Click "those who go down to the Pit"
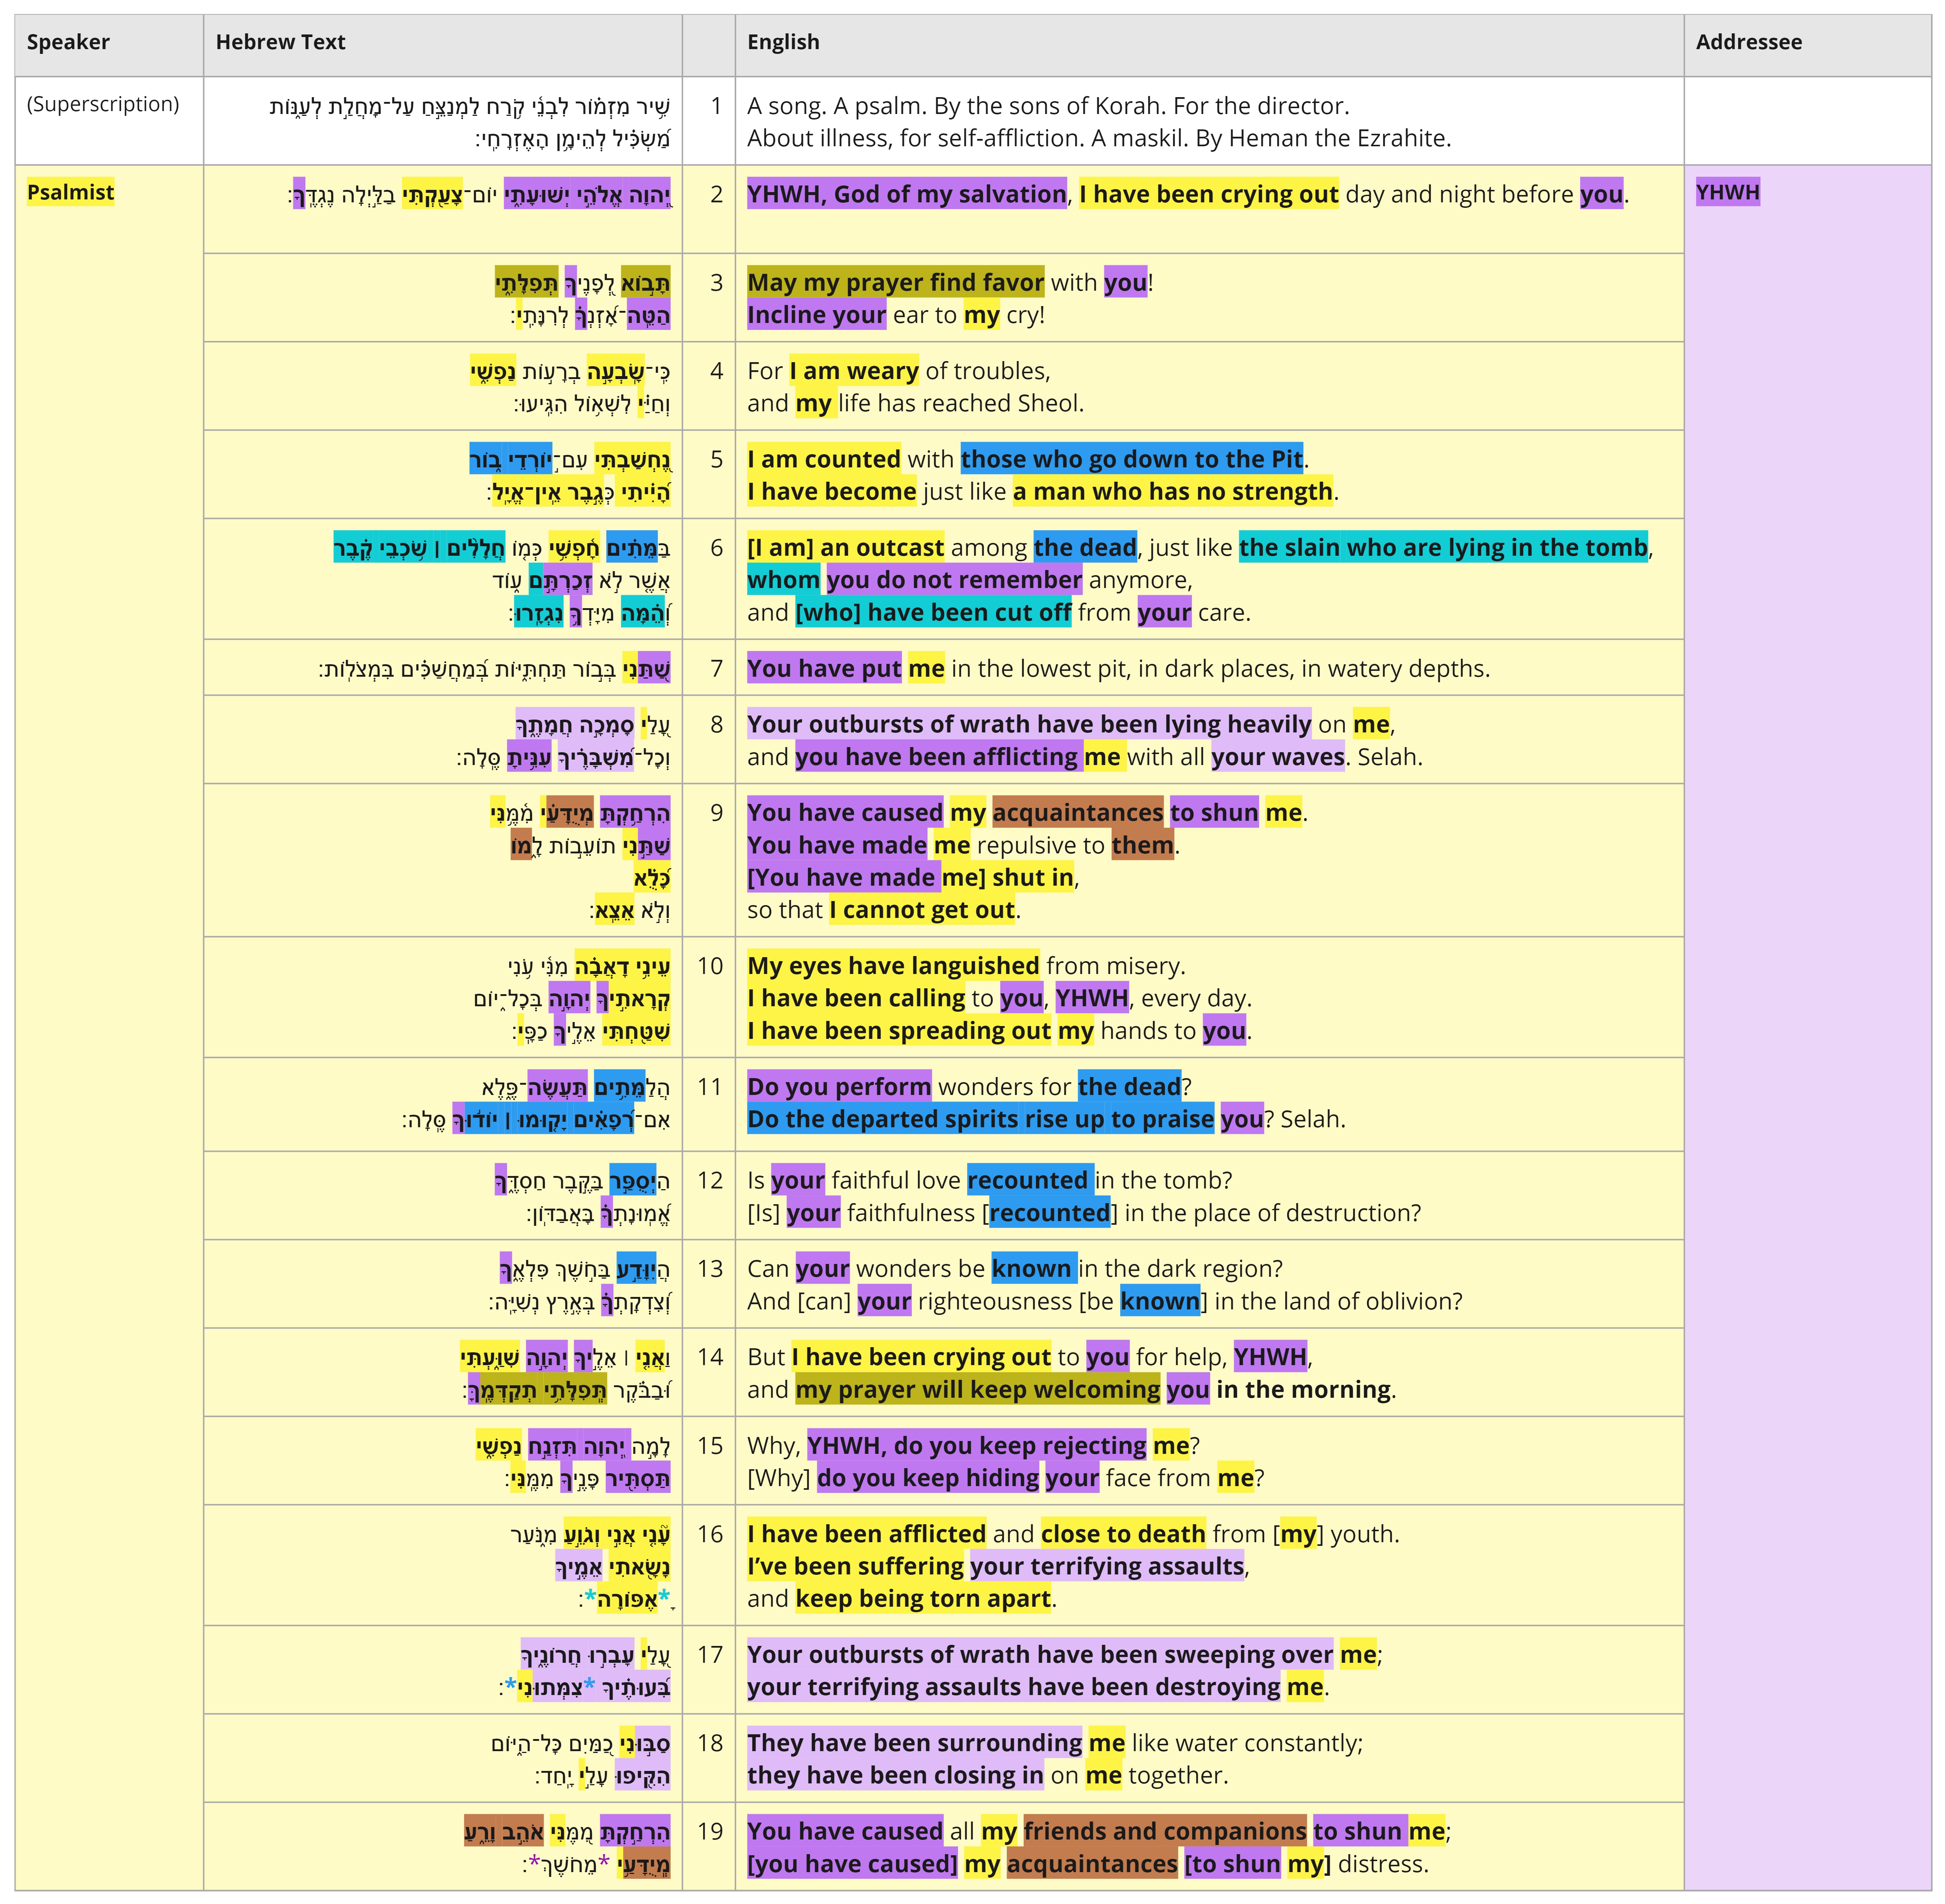 [x=1132, y=459]
